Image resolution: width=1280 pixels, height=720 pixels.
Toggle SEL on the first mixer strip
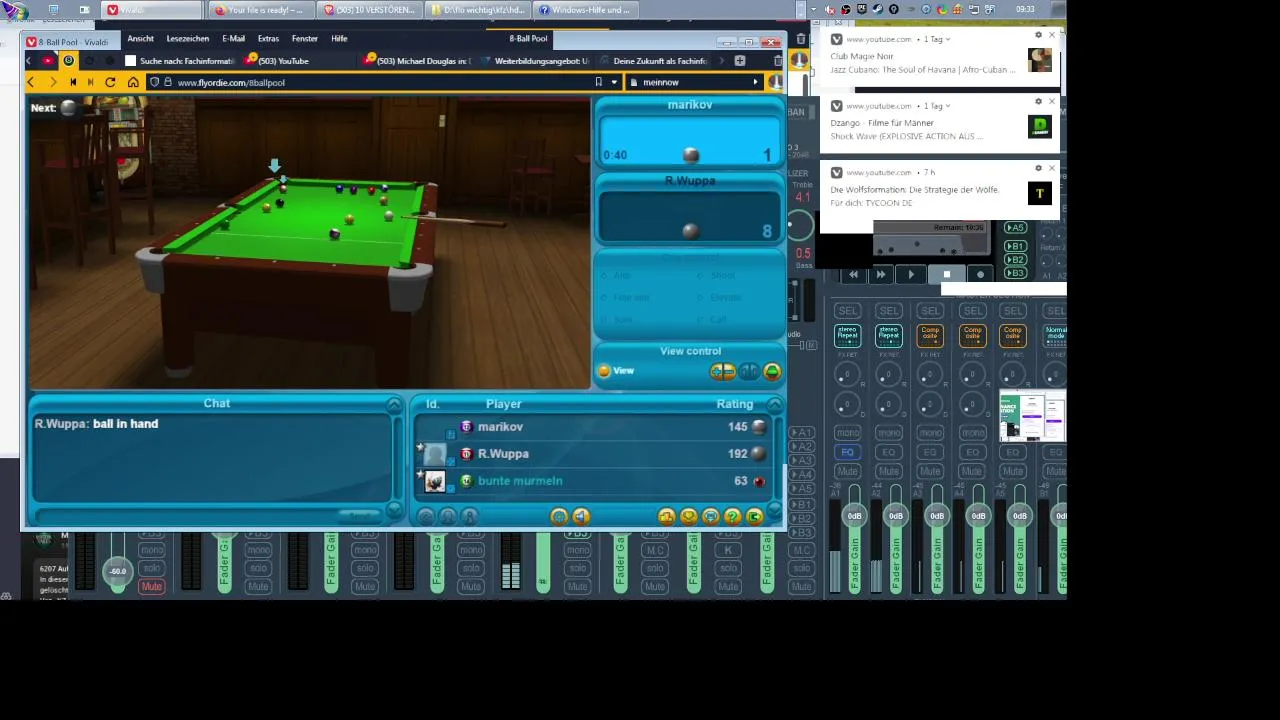click(x=847, y=311)
